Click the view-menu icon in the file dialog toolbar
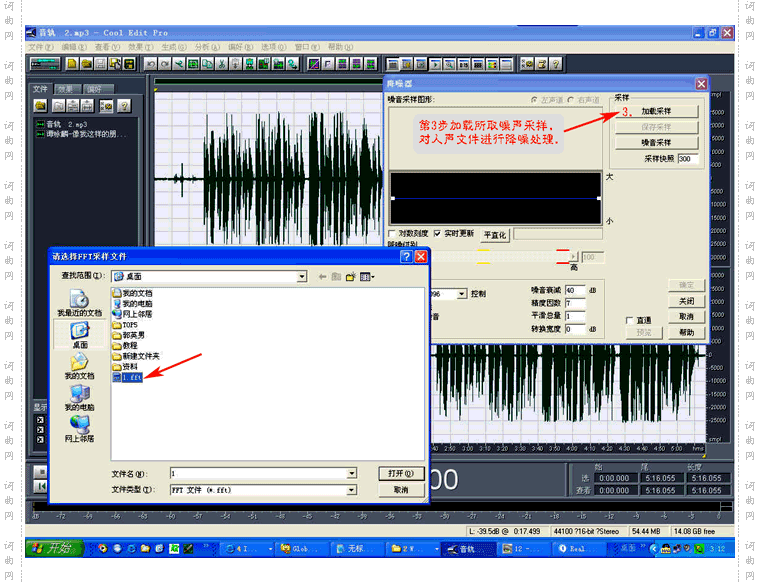The width and height of the screenshot is (760, 583). point(366,277)
